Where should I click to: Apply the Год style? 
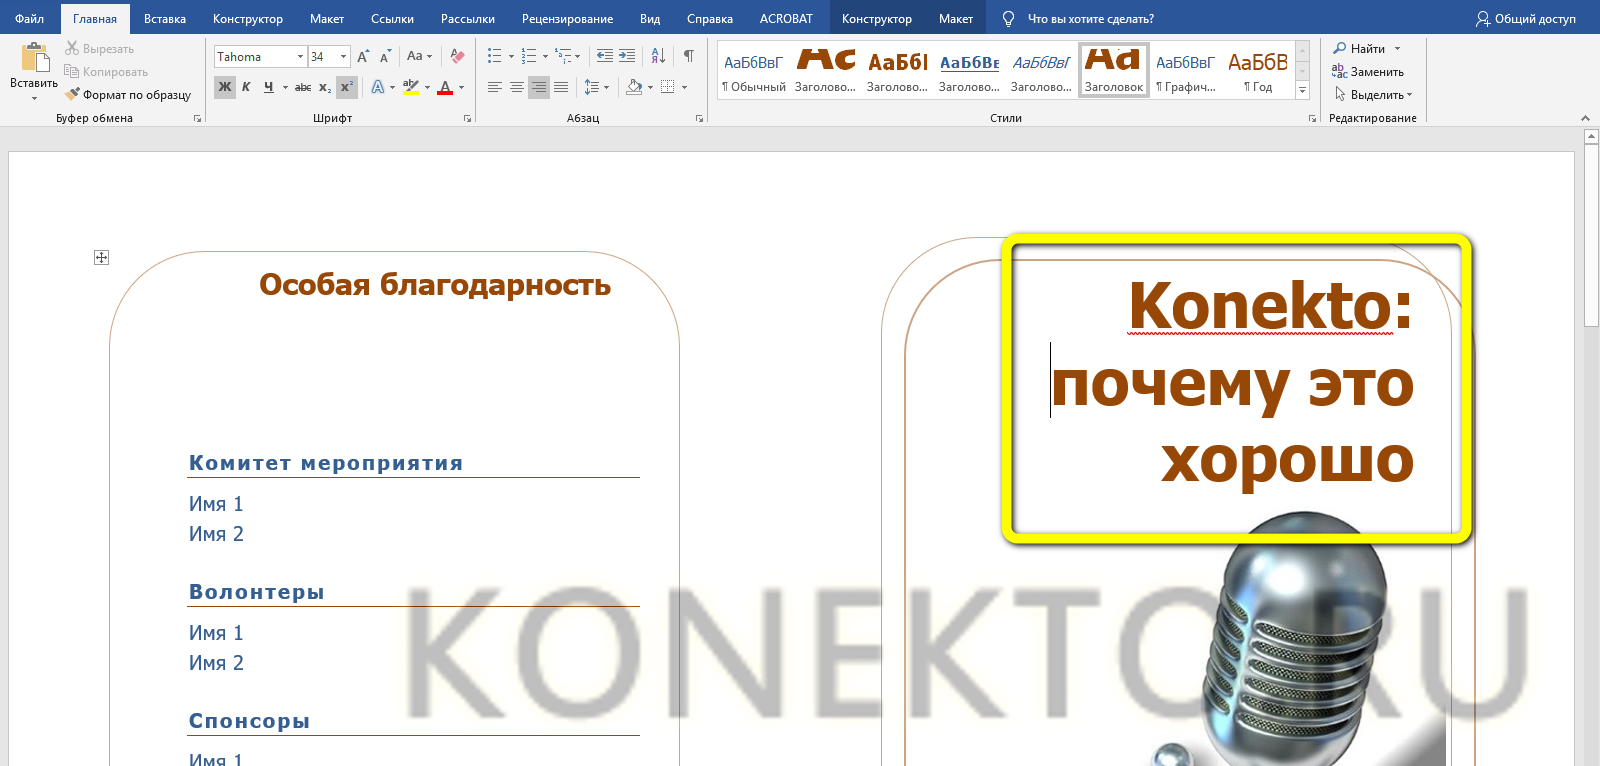tap(1258, 70)
